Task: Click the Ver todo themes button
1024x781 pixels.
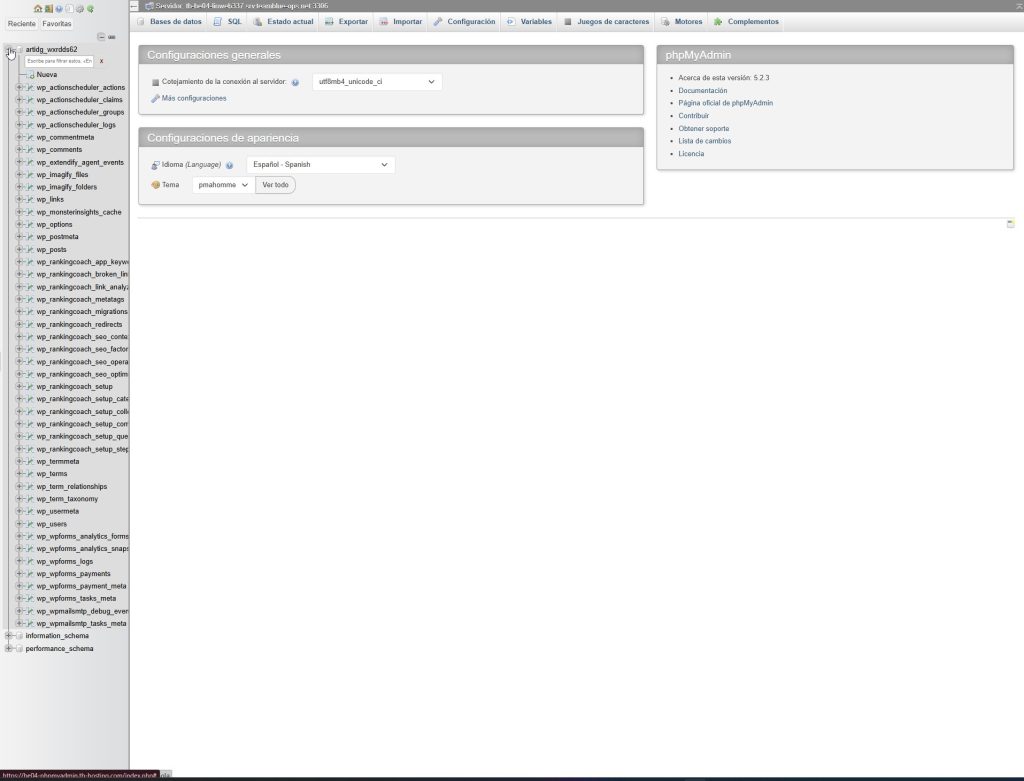Action: pyautogui.click(x=276, y=185)
